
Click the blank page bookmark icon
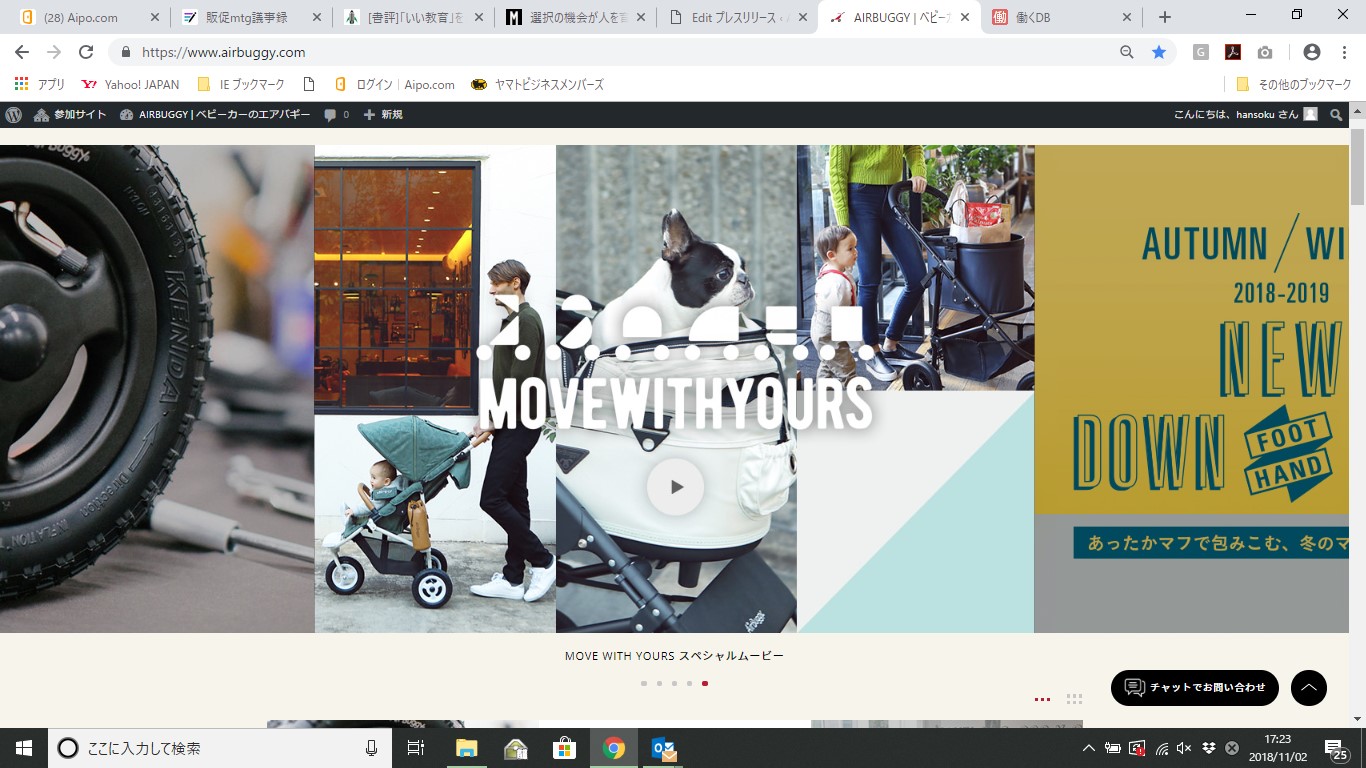pos(309,85)
